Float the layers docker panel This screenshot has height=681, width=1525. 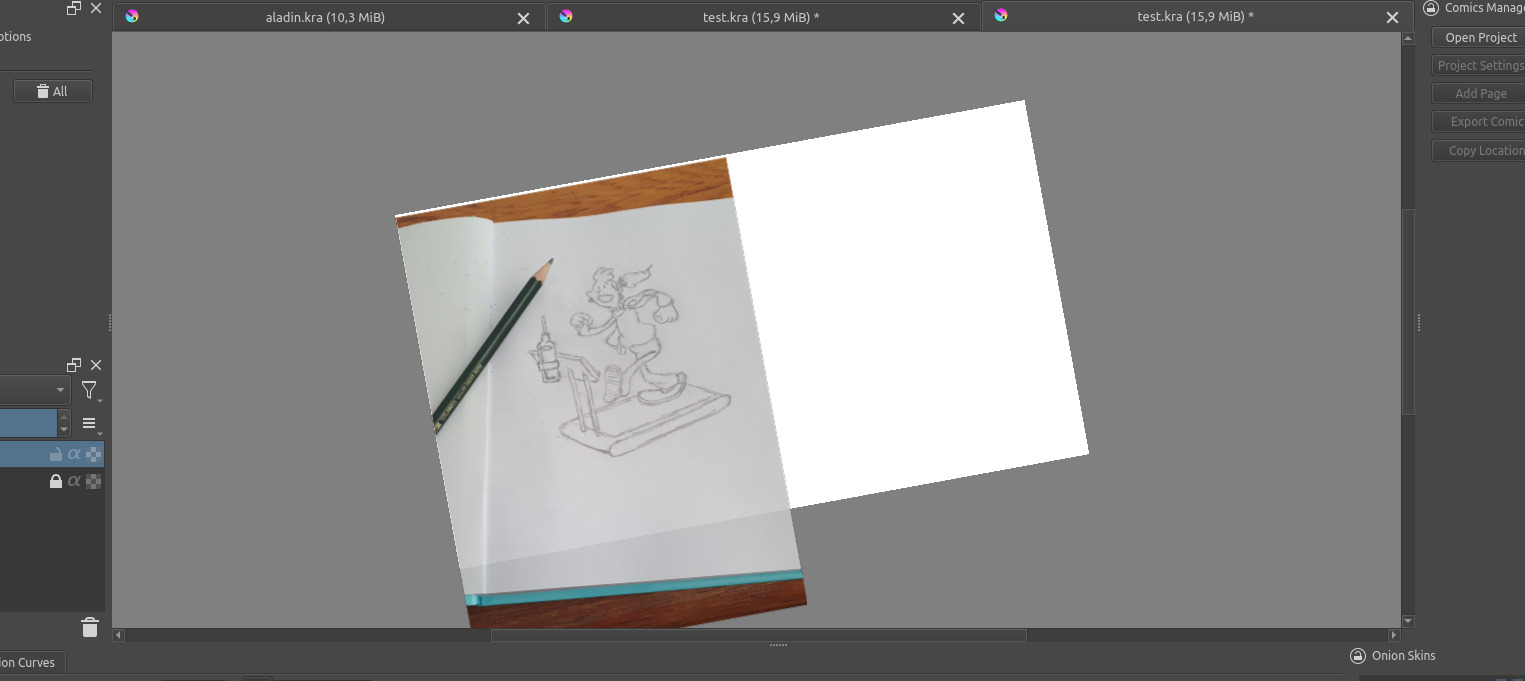(x=74, y=365)
